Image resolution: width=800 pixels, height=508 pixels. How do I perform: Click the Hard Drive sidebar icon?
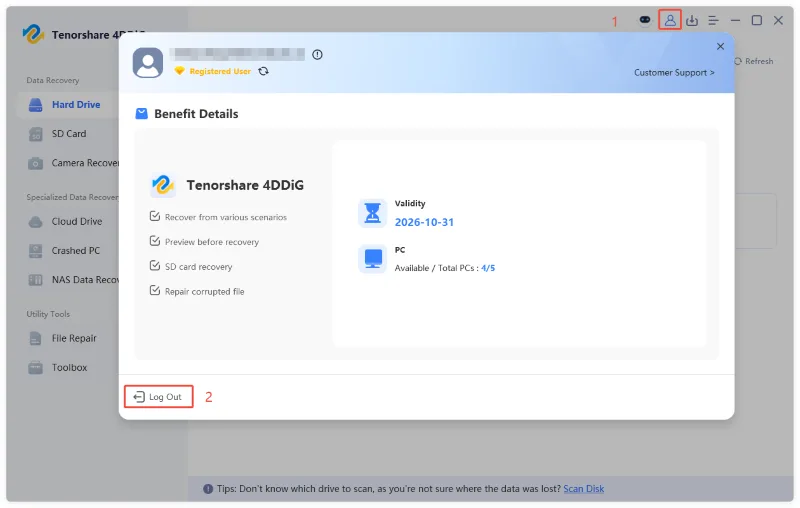[x=35, y=105]
